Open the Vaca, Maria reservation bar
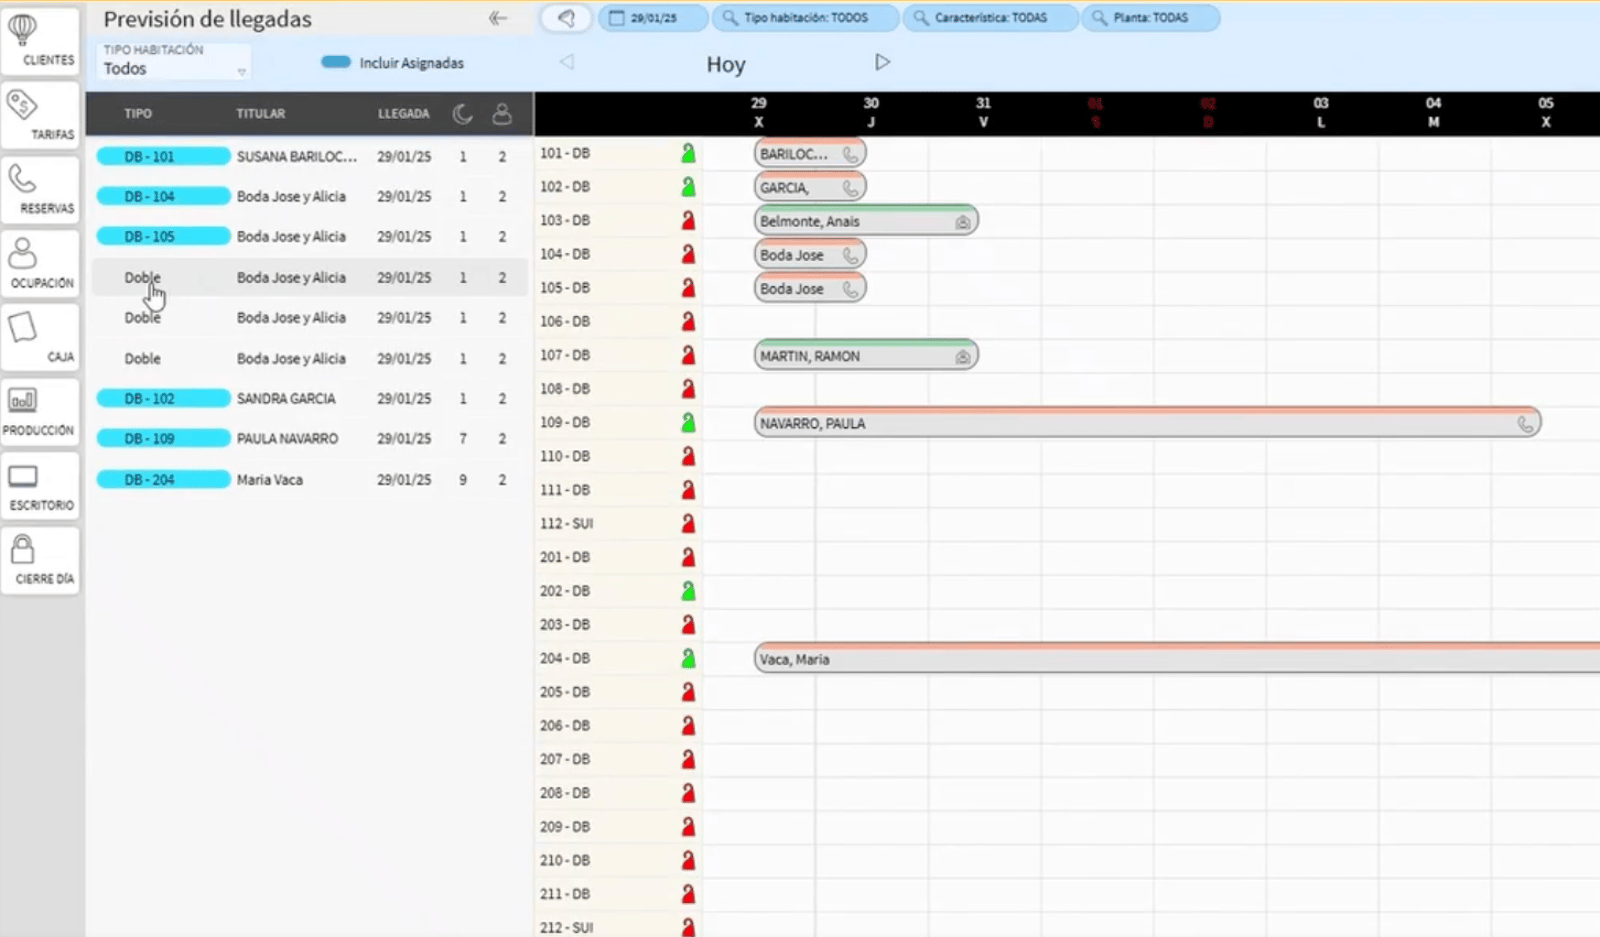The width and height of the screenshot is (1600, 937). tap(1177, 659)
